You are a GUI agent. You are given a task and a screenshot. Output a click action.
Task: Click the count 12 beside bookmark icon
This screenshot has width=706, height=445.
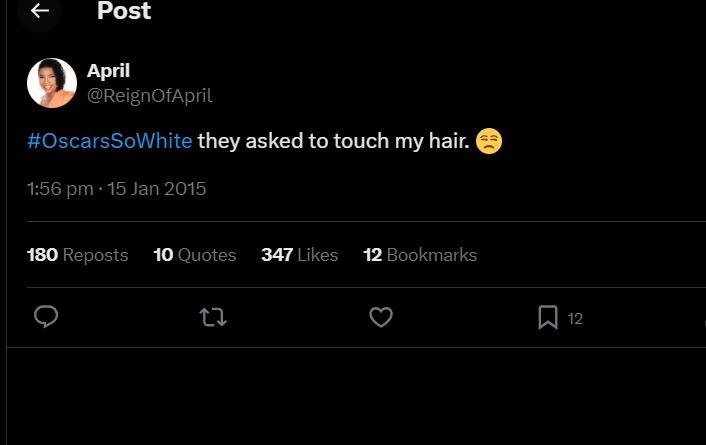pyautogui.click(x=575, y=318)
